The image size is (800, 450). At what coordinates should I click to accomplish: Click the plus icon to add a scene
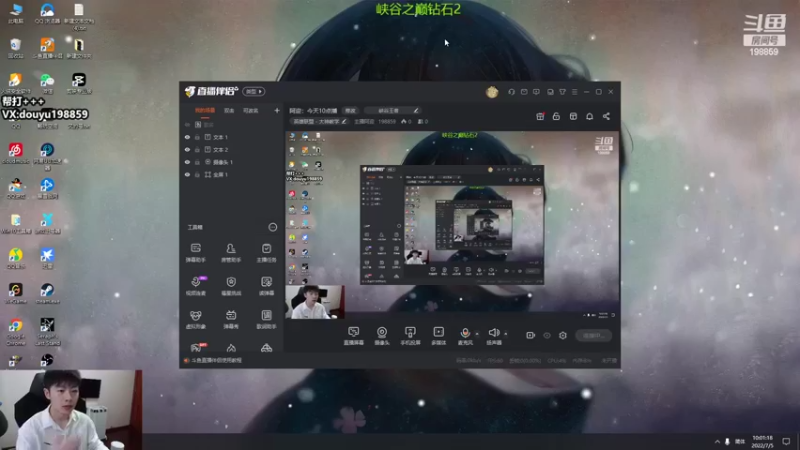pyautogui.click(x=277, y=110)
